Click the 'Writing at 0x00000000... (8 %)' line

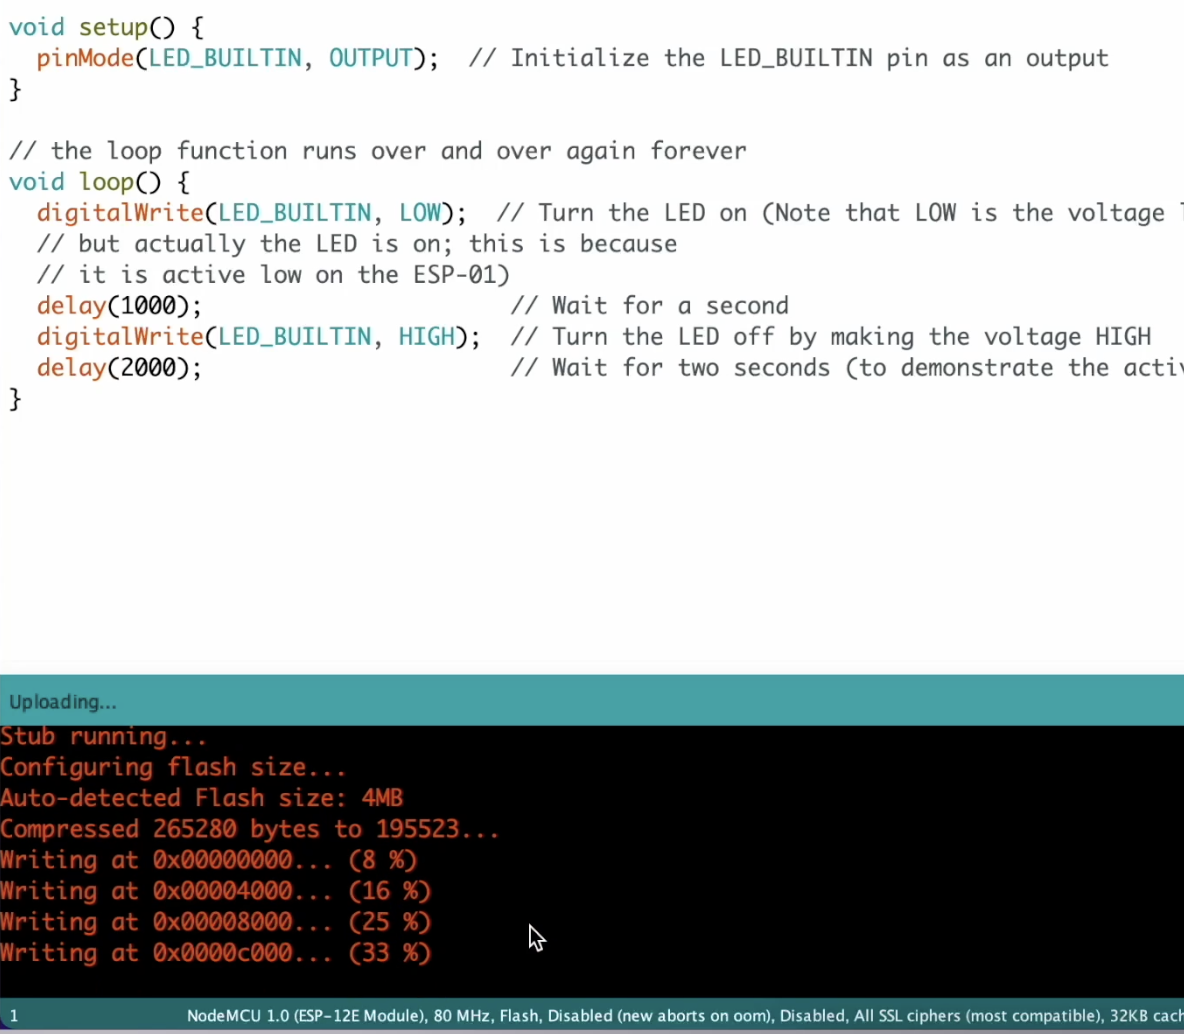(x=208, y=860)
